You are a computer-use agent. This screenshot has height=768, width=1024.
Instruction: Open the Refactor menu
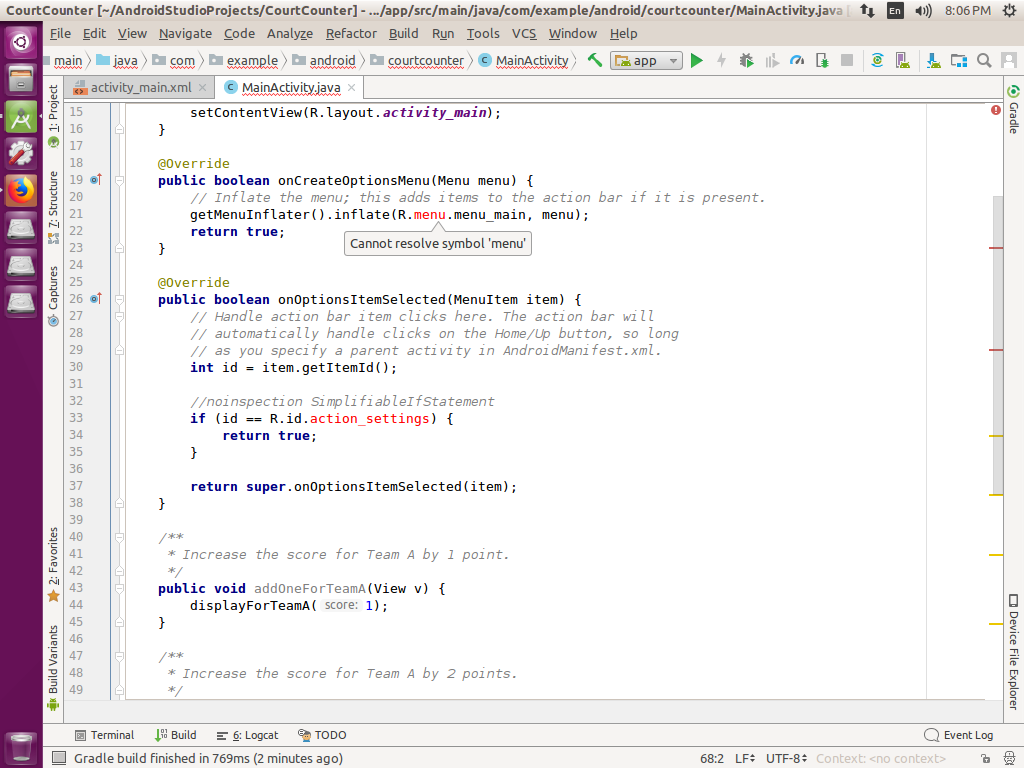(x=351, y=33)
